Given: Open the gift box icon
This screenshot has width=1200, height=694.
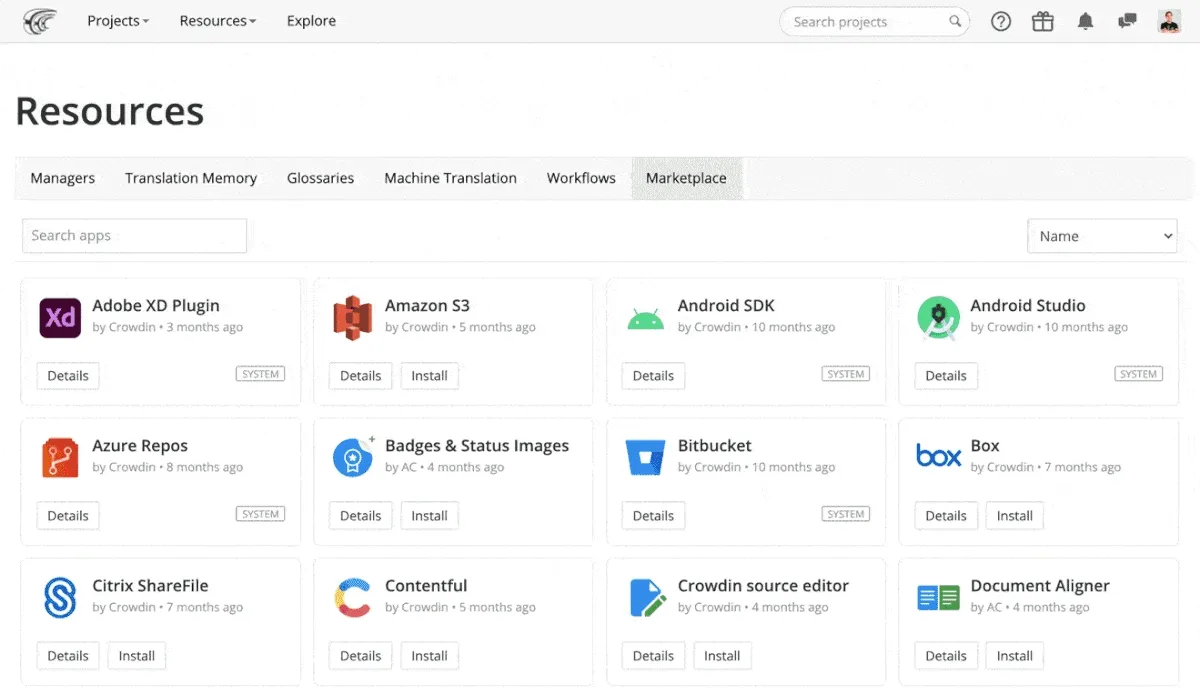Looking at the screenshot, I should [x=1043, y=21].
